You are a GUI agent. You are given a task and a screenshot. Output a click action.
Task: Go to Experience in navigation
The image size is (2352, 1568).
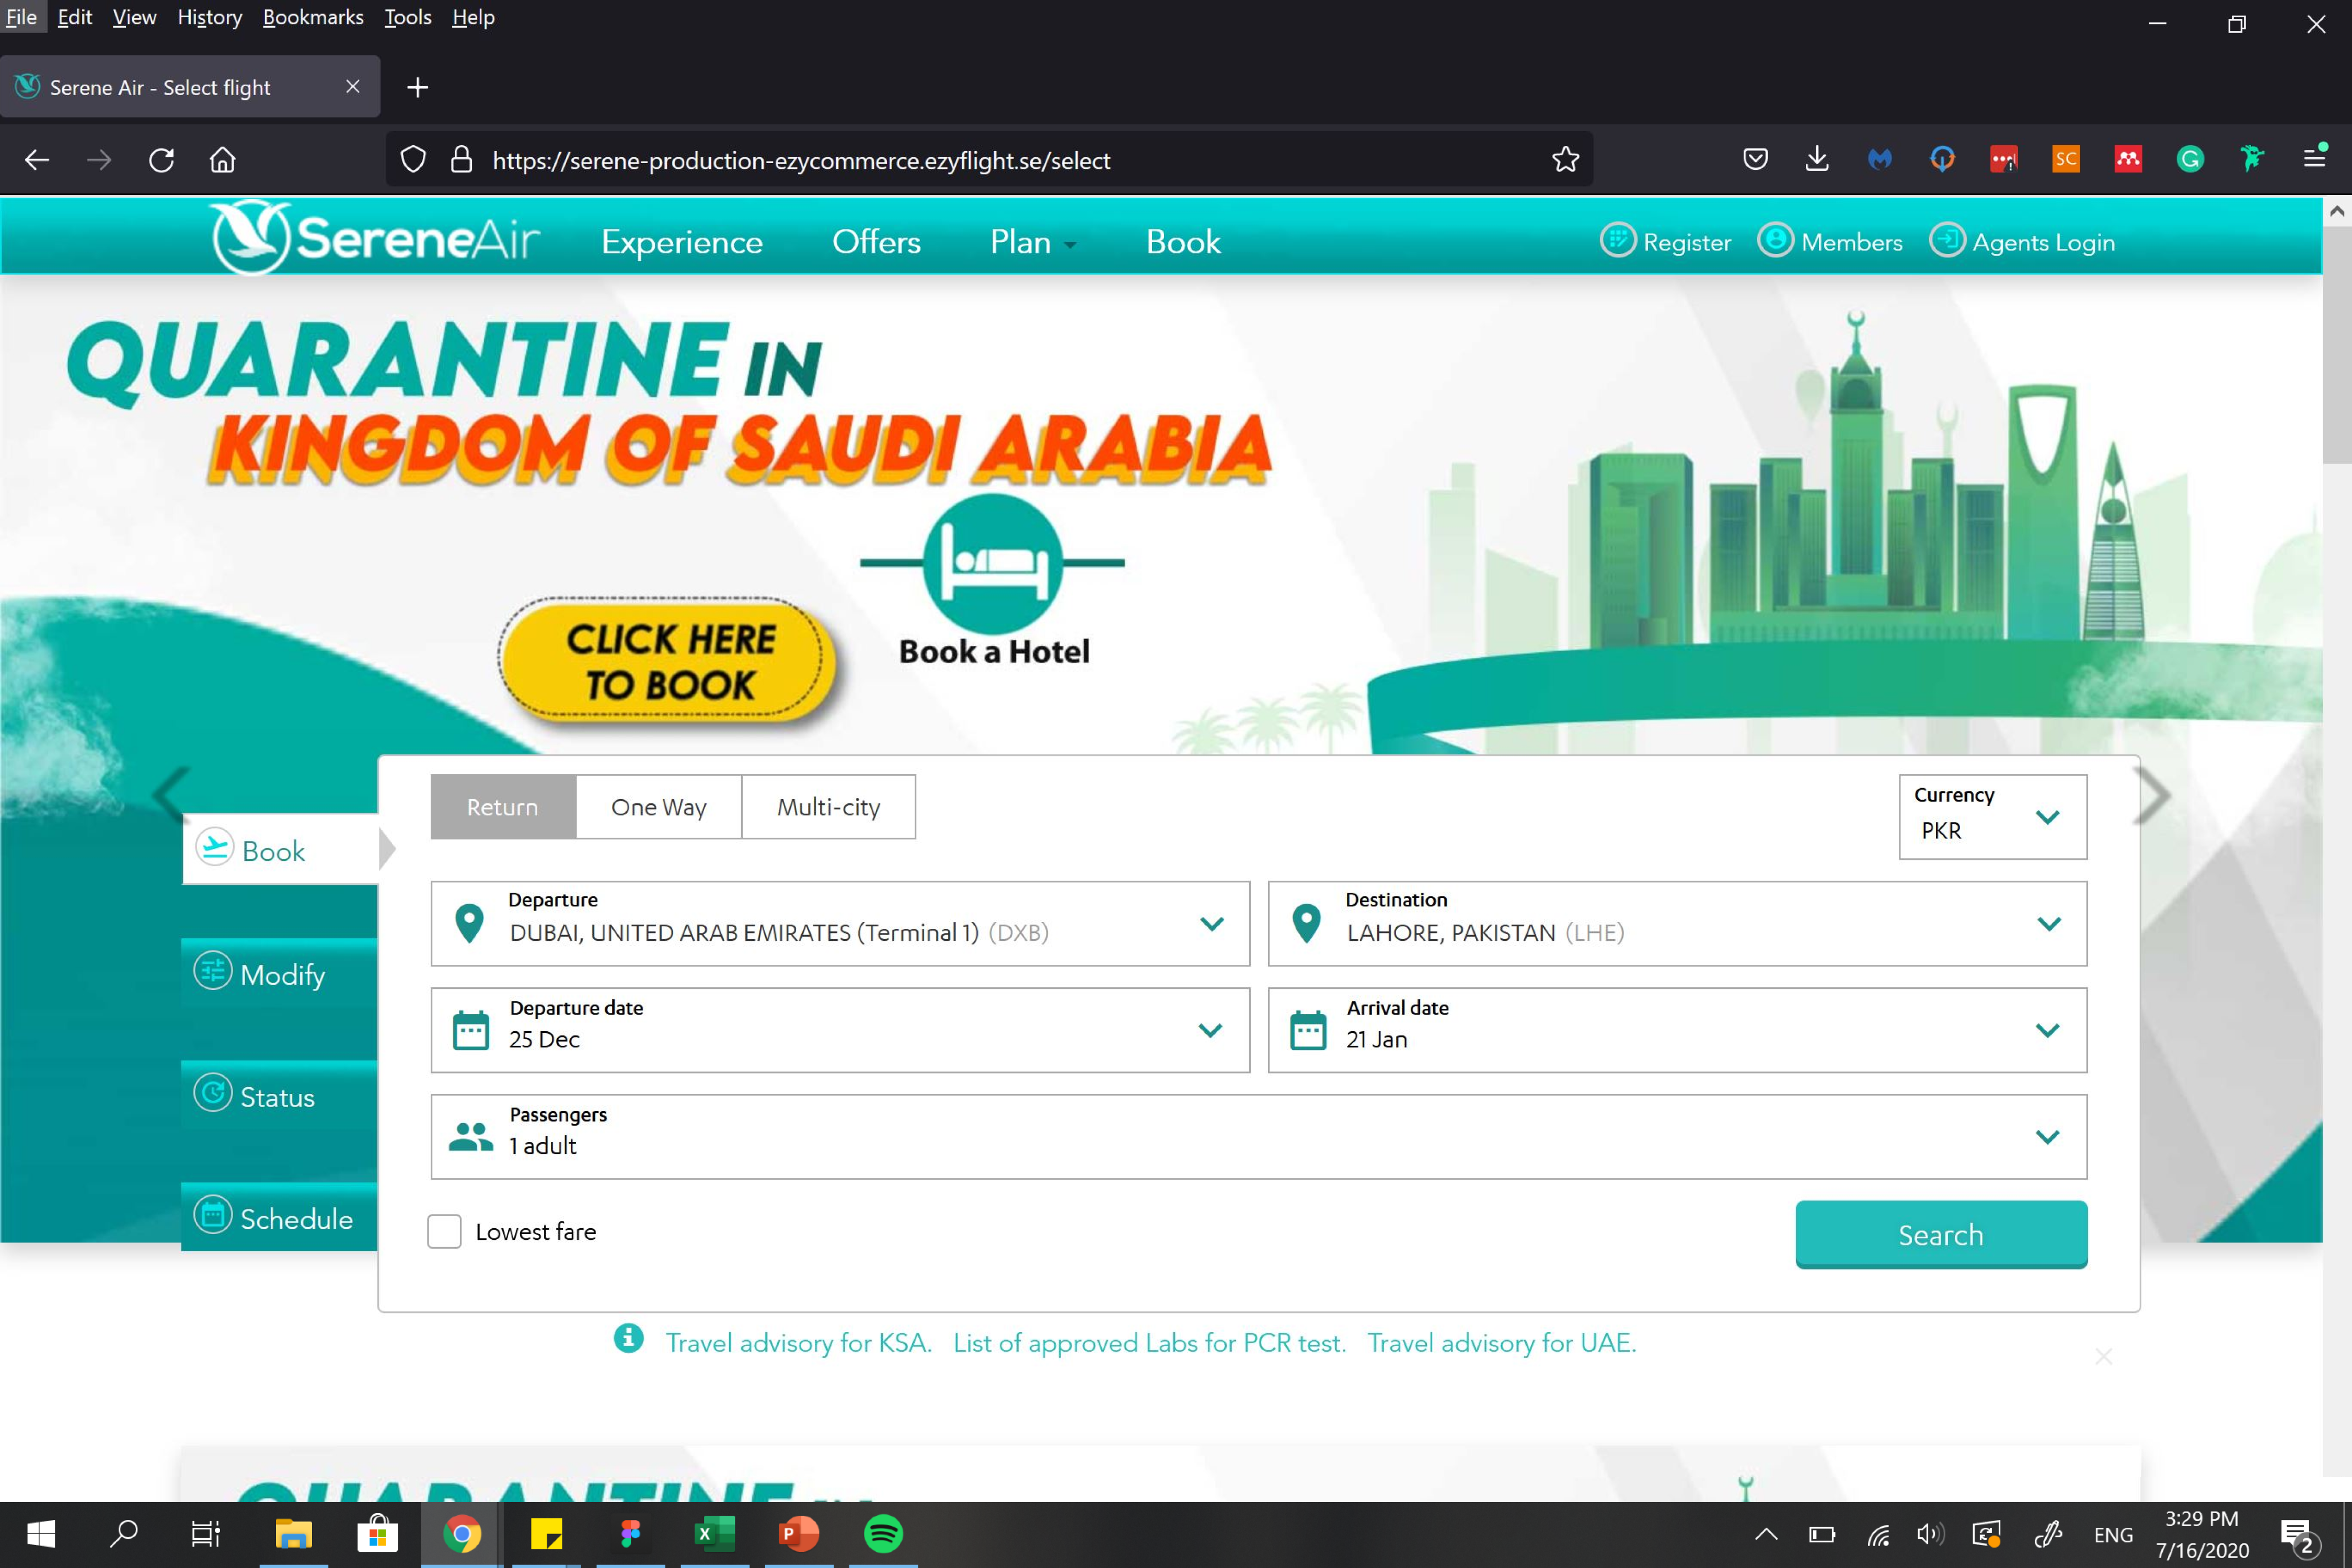click(682, 242)
